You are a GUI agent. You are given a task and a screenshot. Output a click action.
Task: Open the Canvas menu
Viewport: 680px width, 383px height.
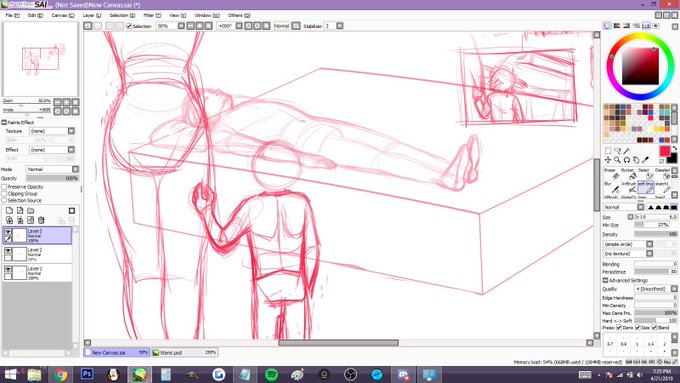click(63, 15)
